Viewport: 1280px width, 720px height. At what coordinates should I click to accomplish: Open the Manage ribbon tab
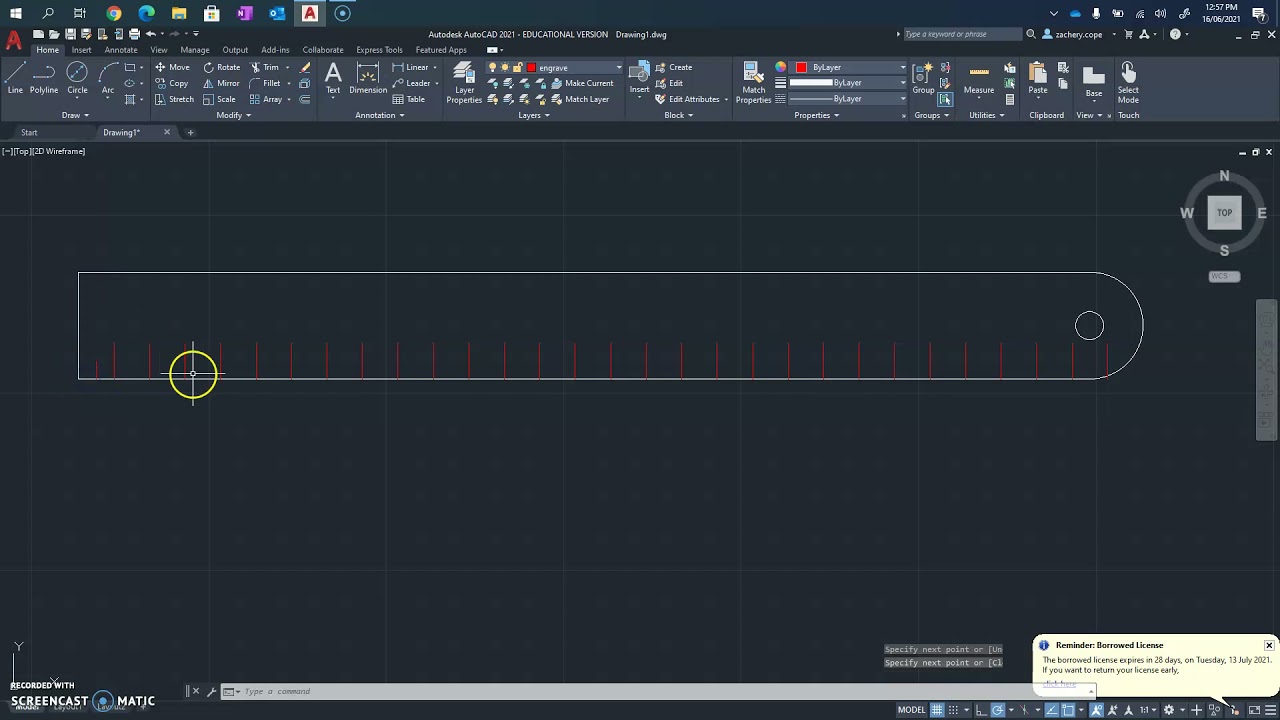pyautogui.click(x=195, y=50)
